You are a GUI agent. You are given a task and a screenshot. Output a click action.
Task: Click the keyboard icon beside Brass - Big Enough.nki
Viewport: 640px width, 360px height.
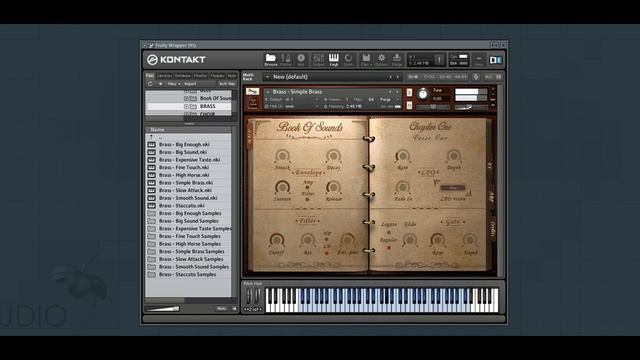(x=151, y=144)
